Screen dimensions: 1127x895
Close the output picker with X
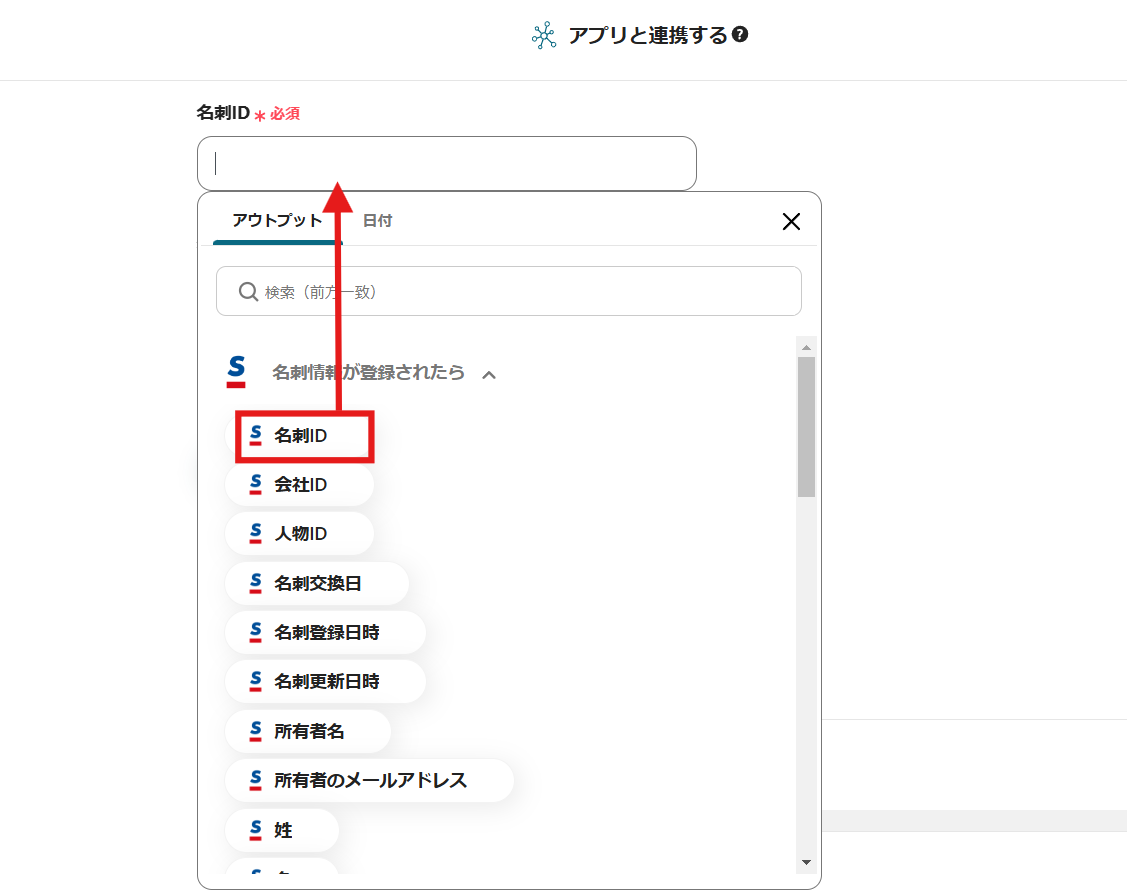(791, 221)
